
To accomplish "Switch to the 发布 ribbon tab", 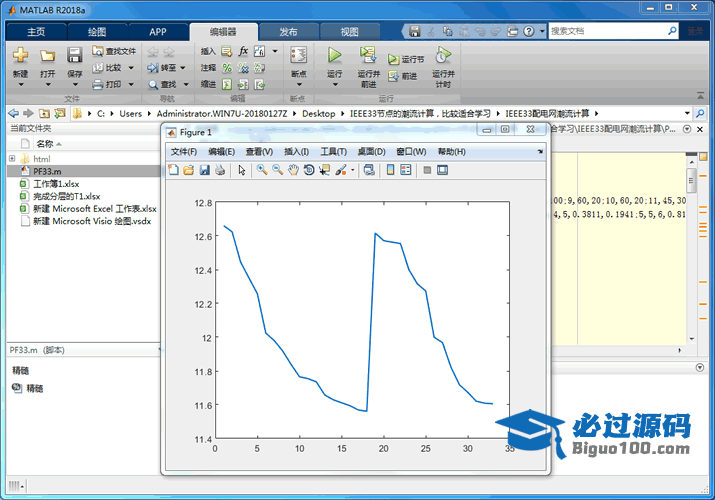I will (288, 32).
